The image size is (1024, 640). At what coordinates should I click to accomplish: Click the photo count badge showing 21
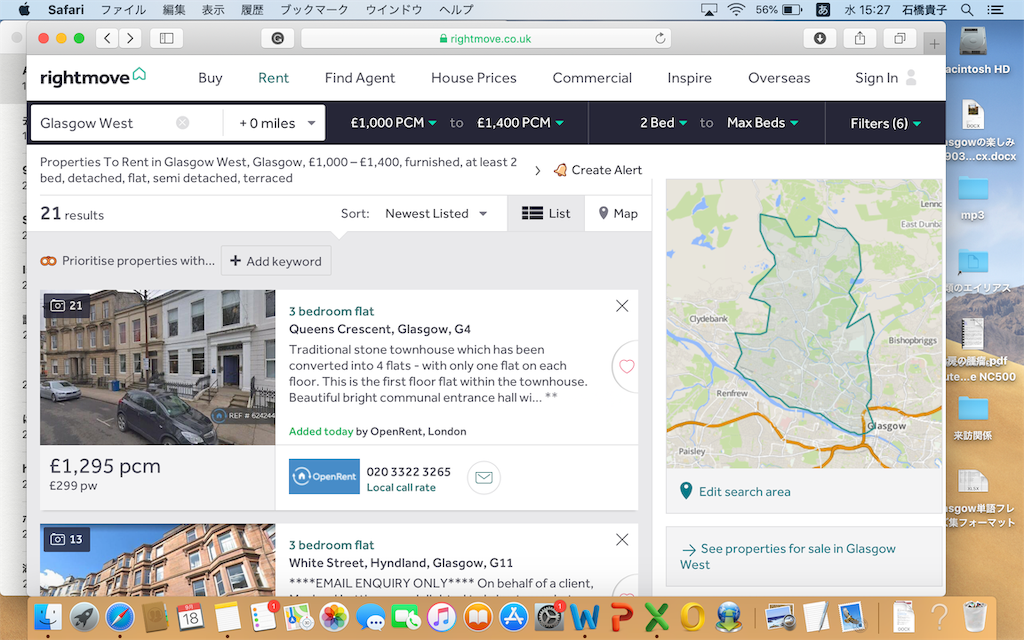[x=67, y=305]
